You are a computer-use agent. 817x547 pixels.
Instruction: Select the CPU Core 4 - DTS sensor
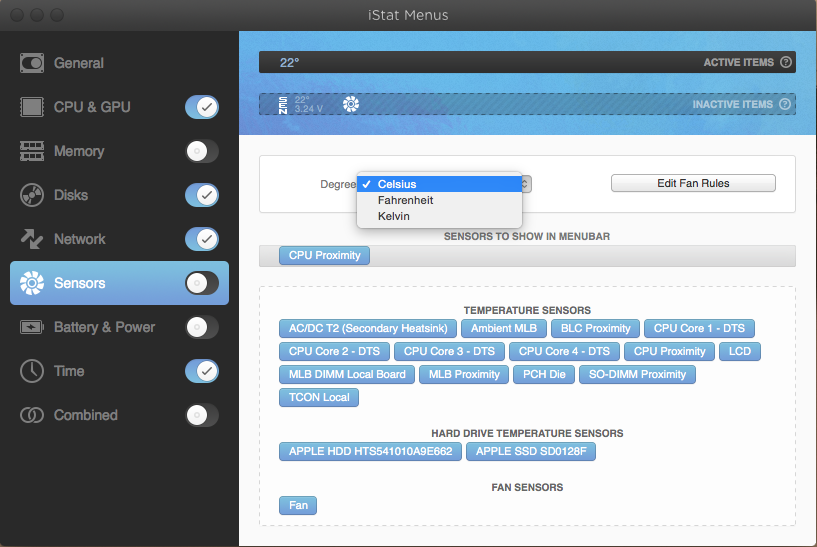pos(564,351)
